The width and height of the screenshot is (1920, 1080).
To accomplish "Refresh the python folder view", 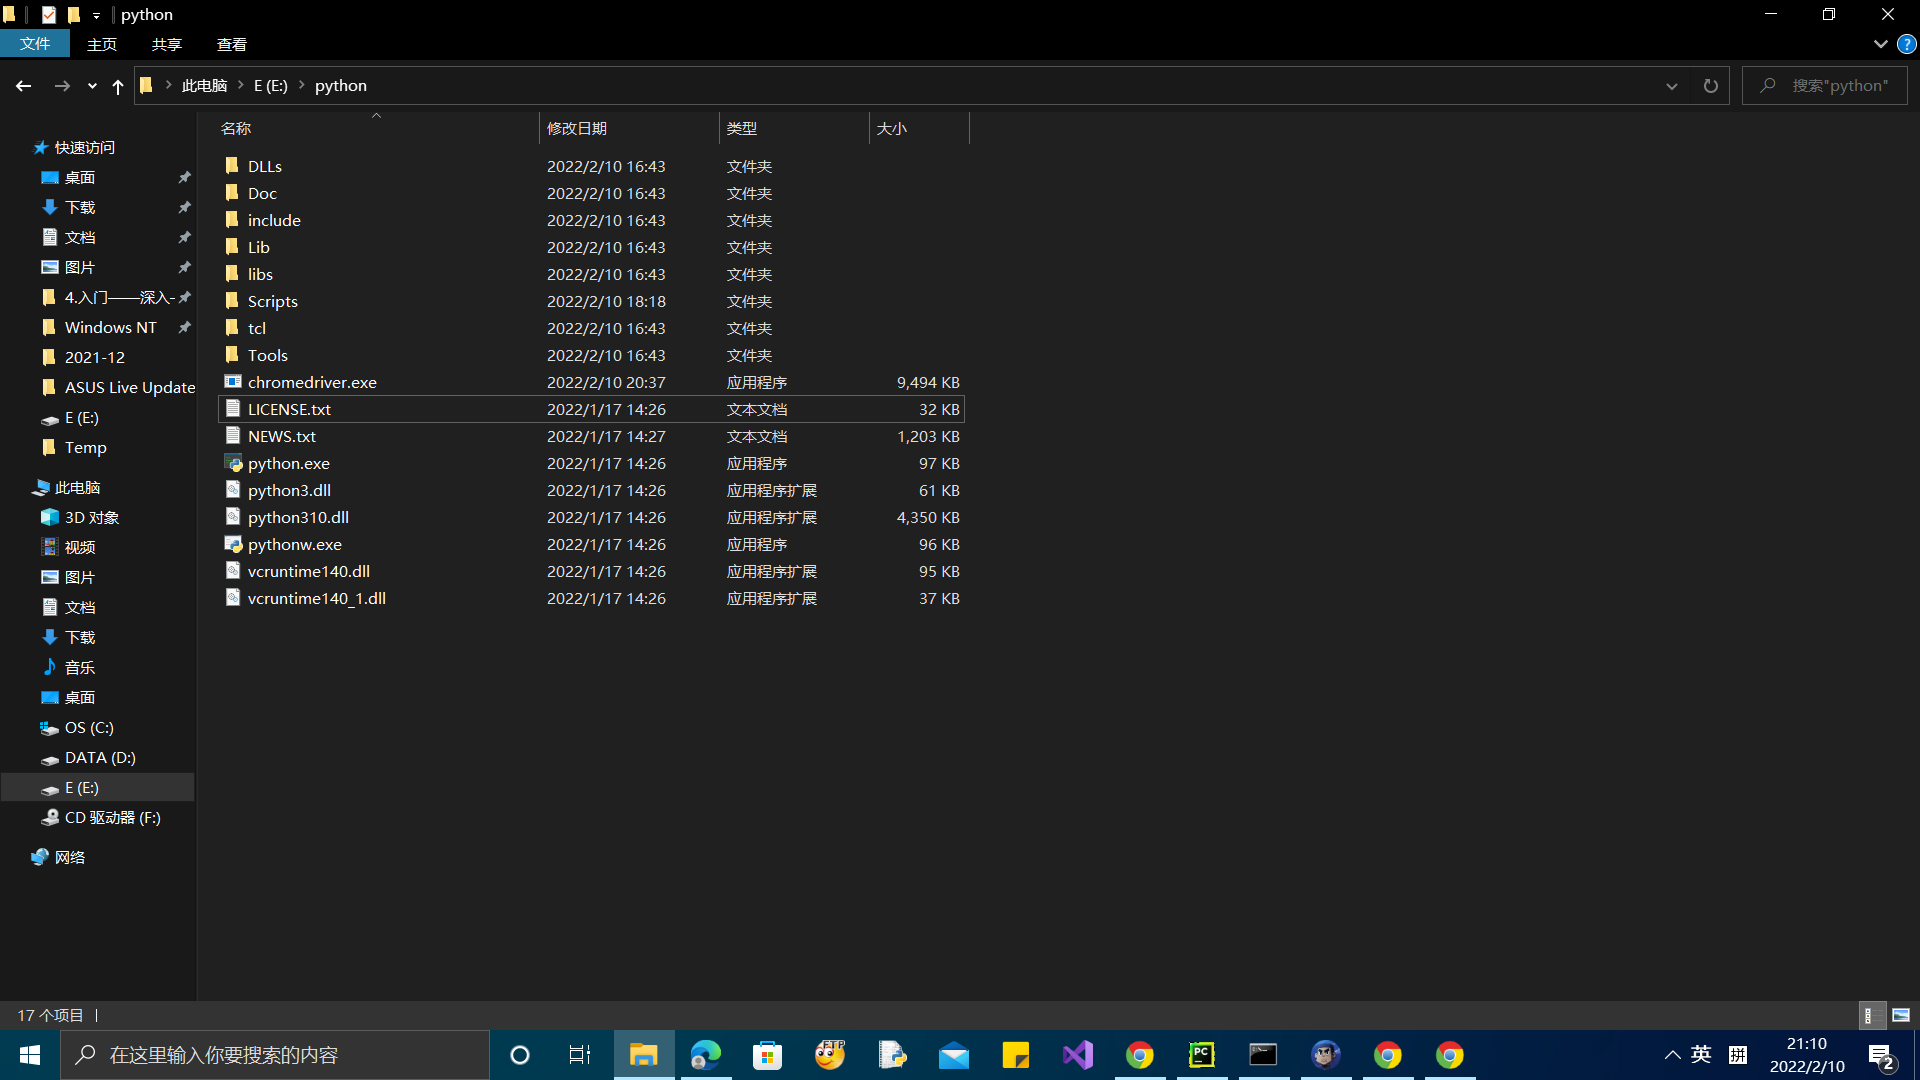I will tap(1710, 86).
